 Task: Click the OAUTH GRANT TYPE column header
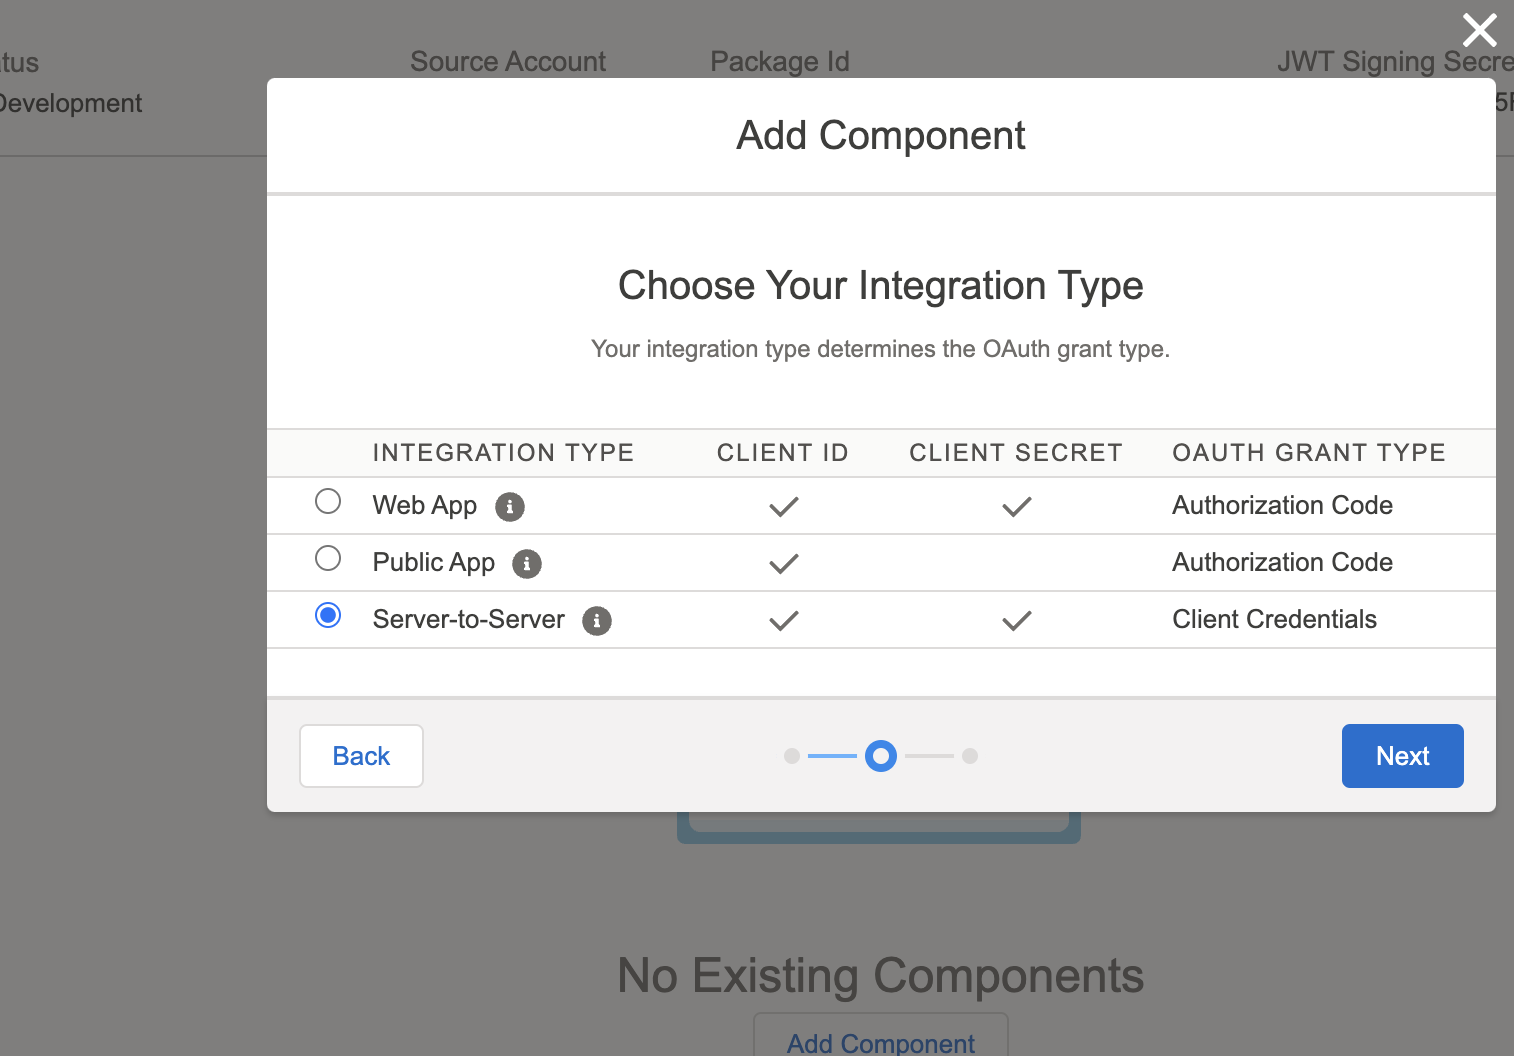click(1309, 453)
